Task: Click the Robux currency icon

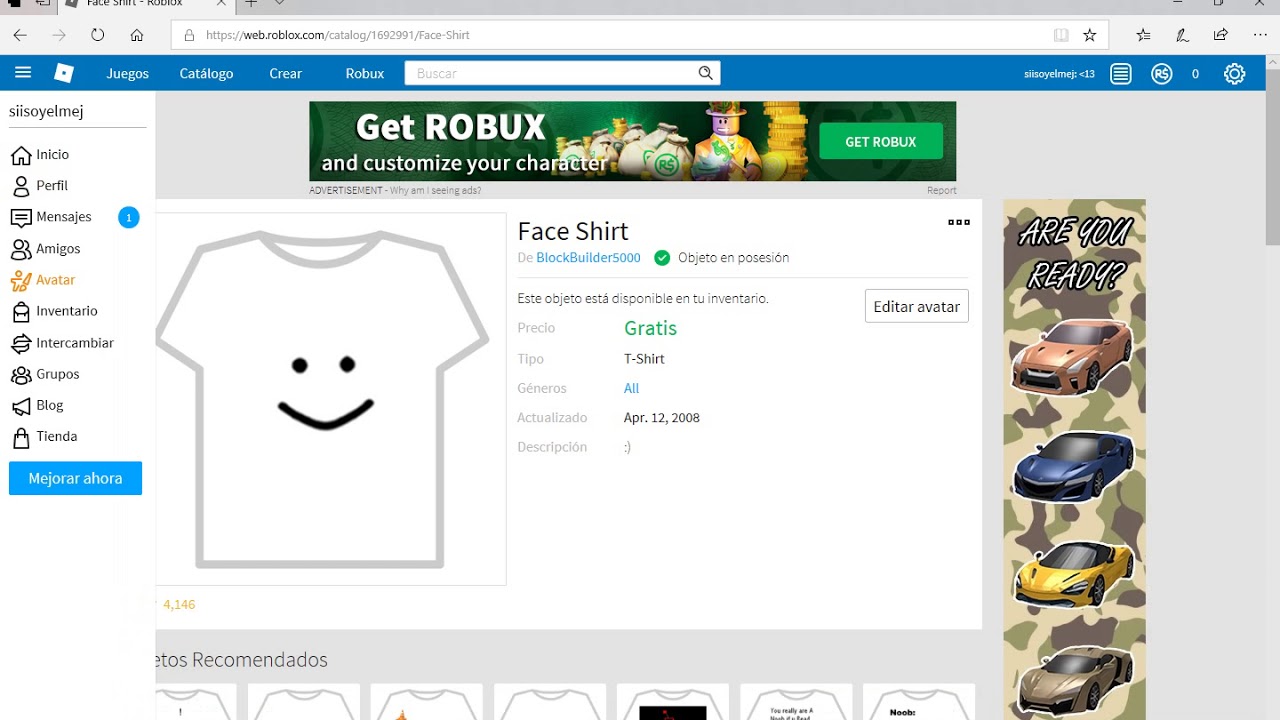Action: click(x=1161, y=73)
